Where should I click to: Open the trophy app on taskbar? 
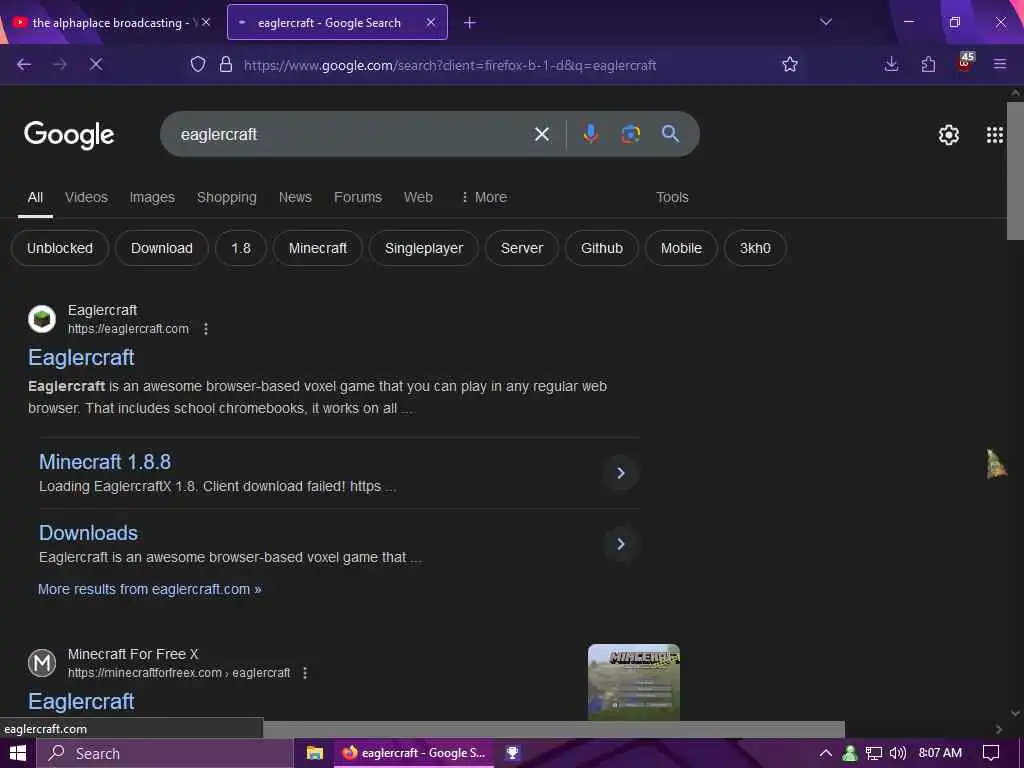tap(513, 753)
